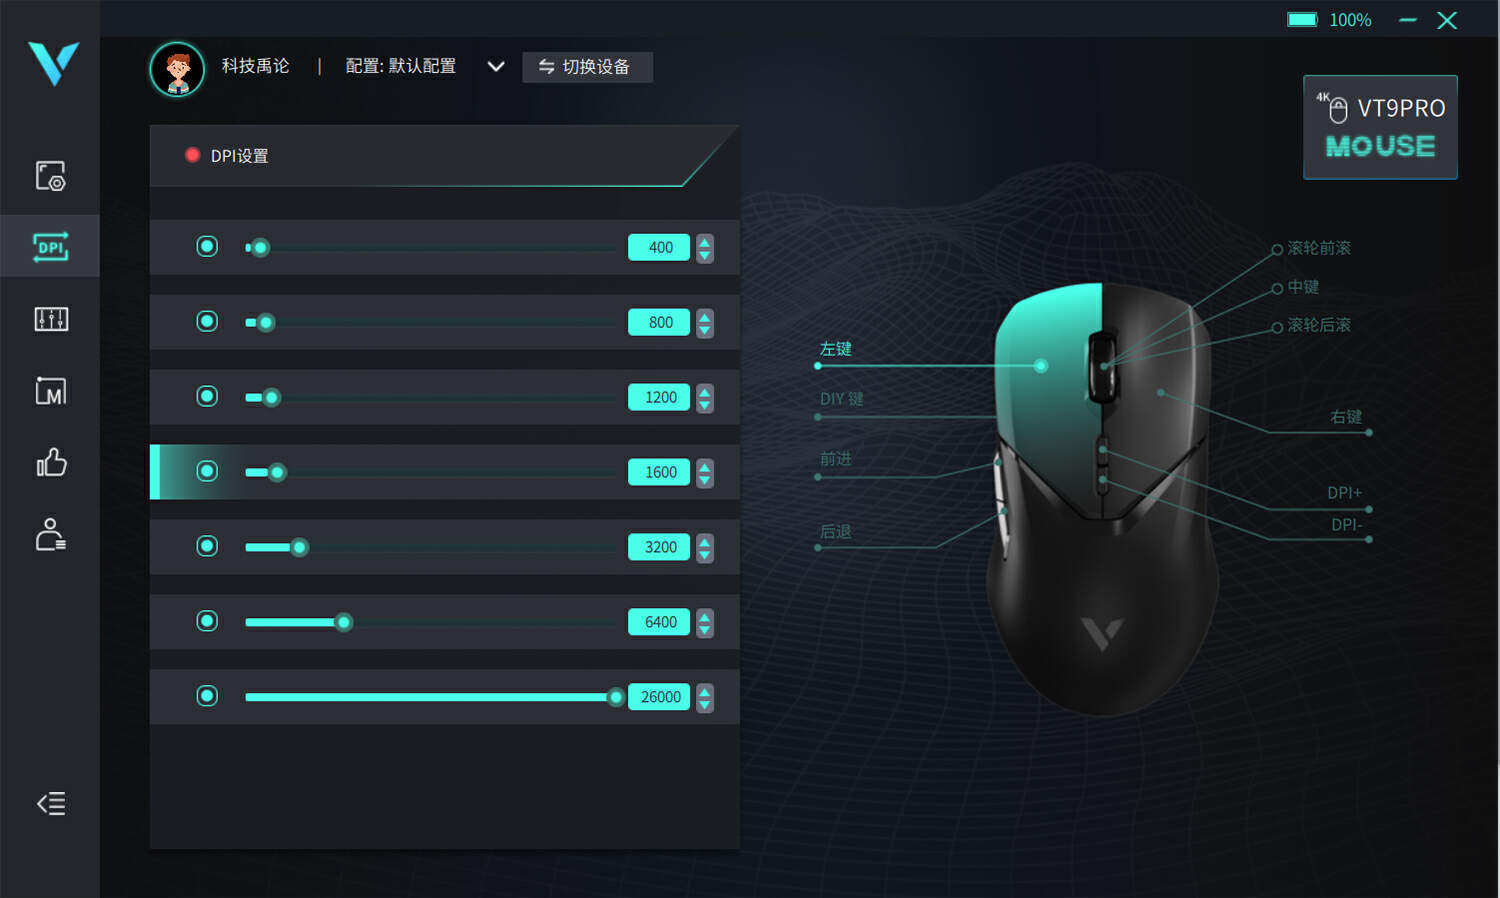The width and height of the screenshot is (1500, 898).
Task: Open the equalizer-style parameters sidebar icon
Action: point(51,319)
